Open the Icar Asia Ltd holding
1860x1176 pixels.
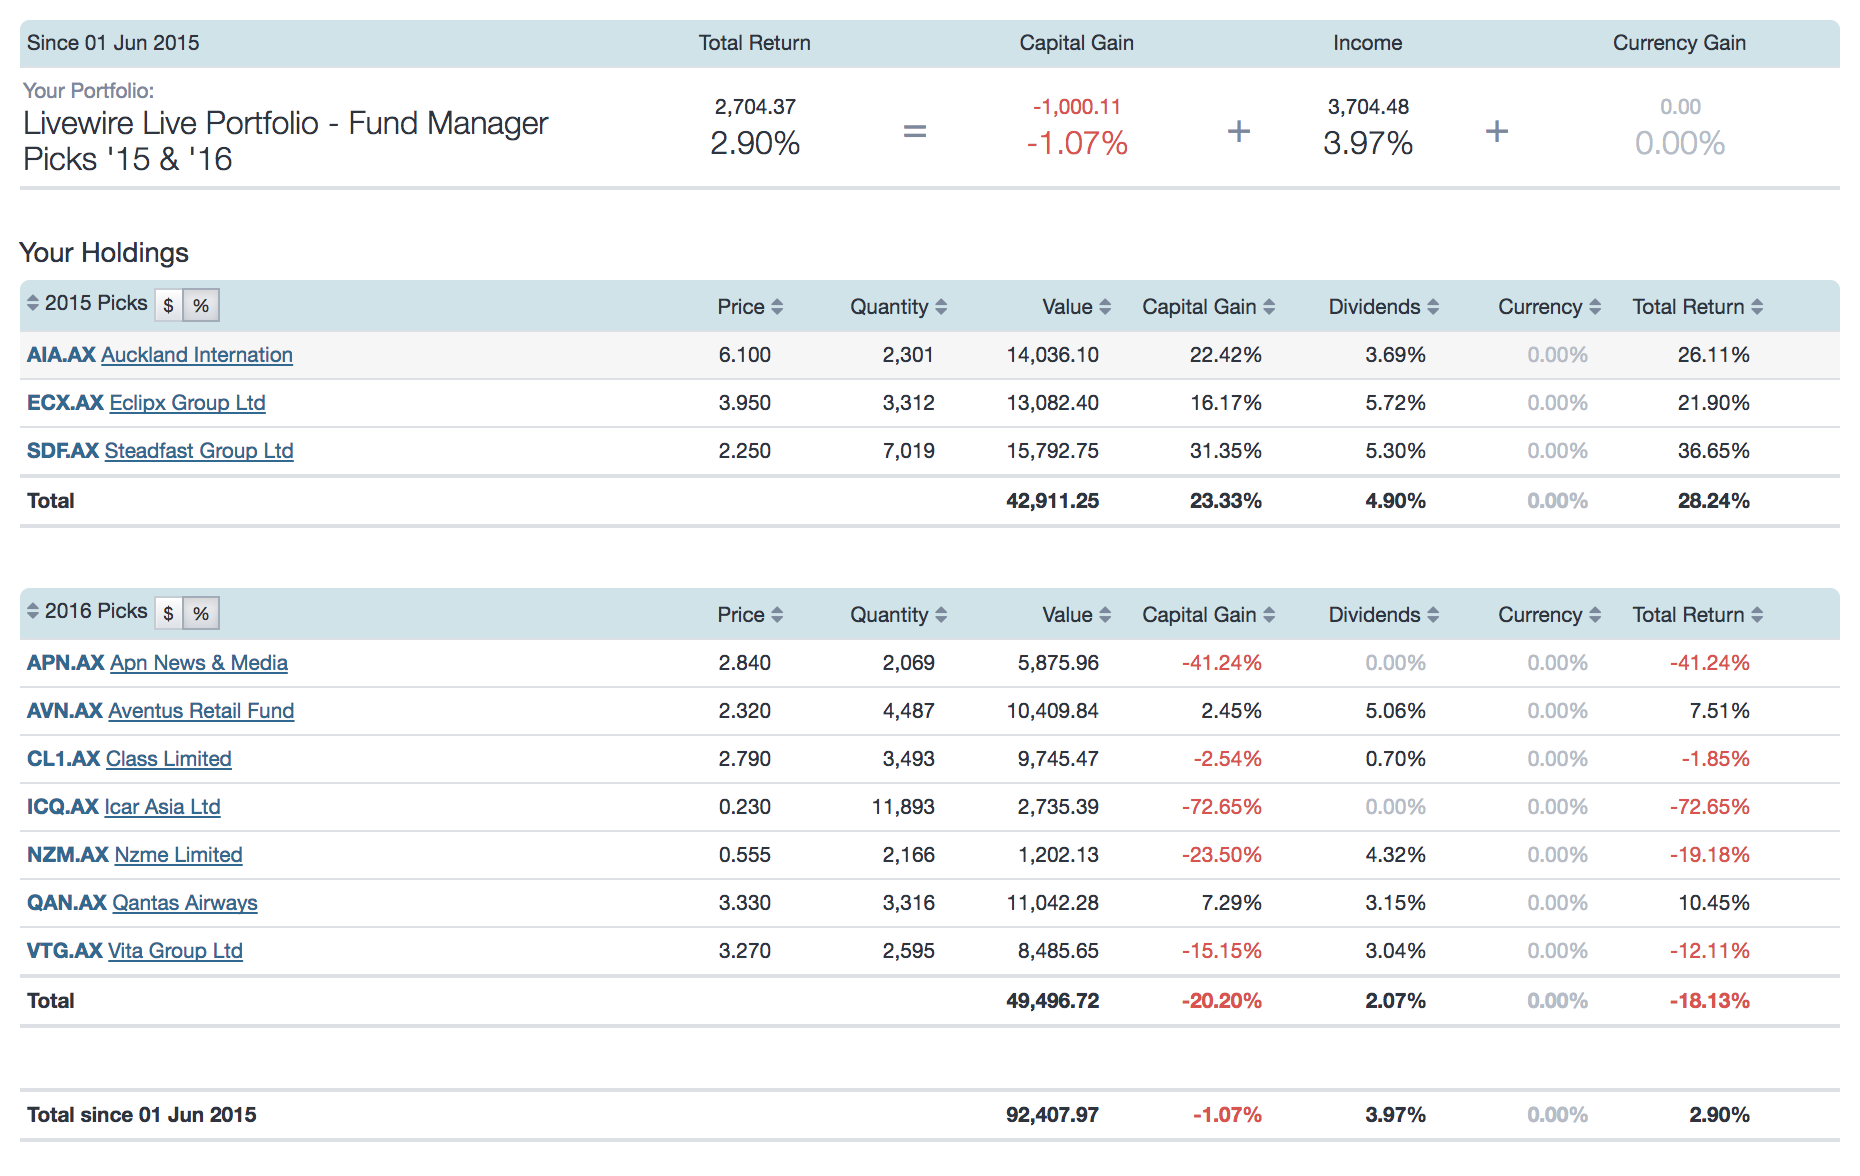pyautogui.click(x=163, y=807)
